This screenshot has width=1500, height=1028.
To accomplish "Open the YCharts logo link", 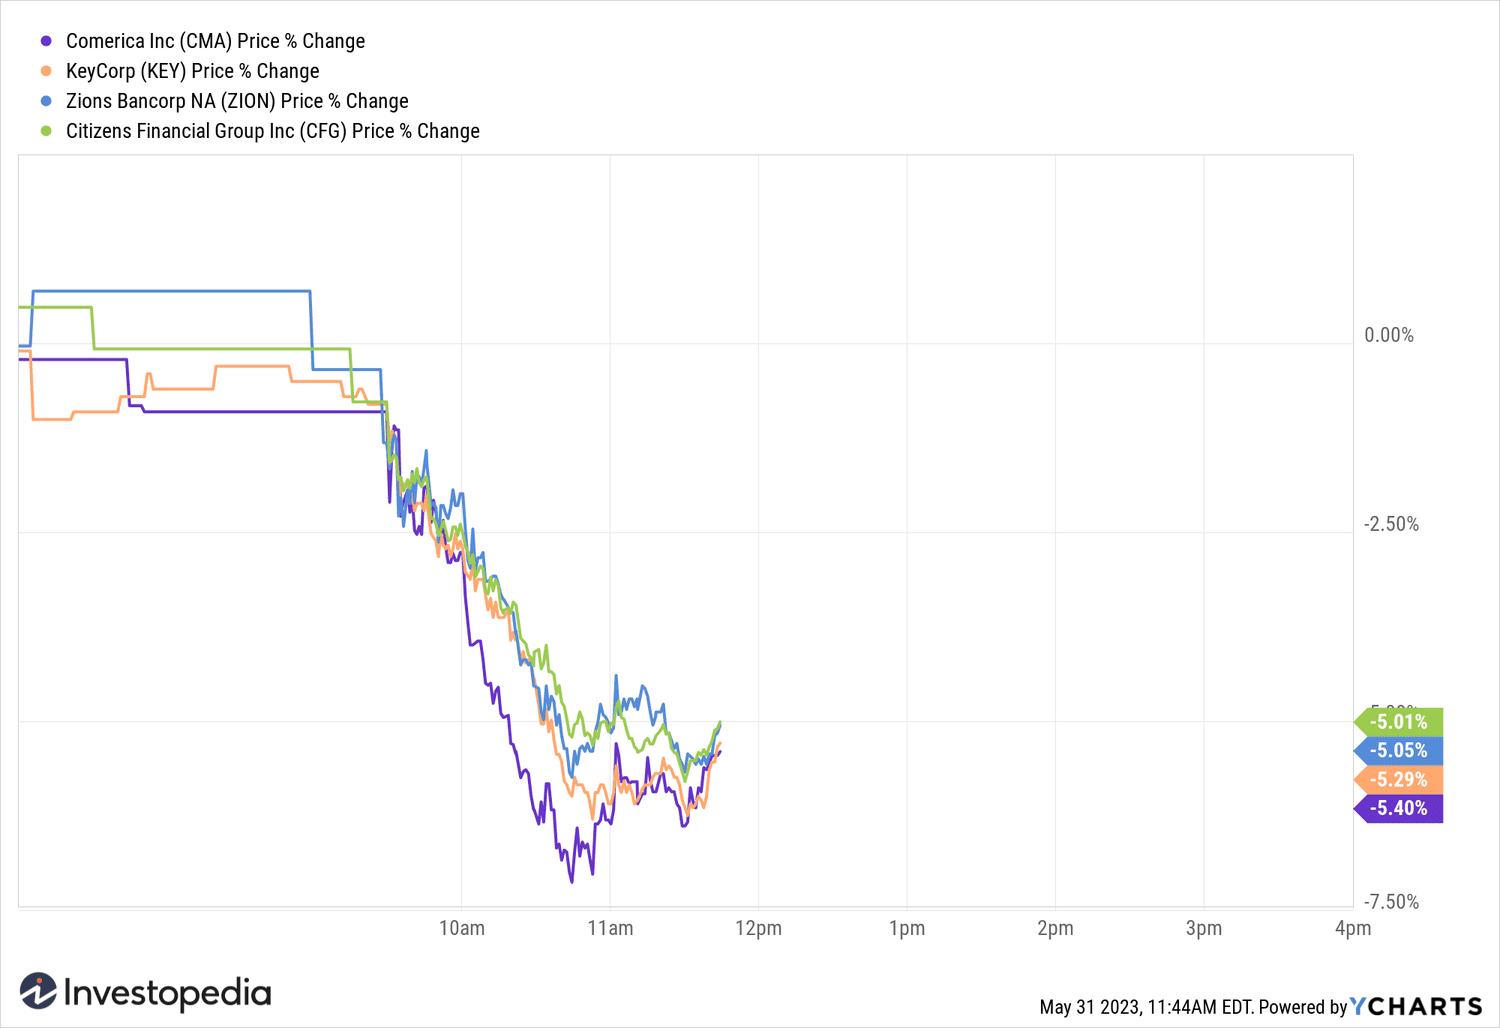I will click(x=1416, y=1006).
